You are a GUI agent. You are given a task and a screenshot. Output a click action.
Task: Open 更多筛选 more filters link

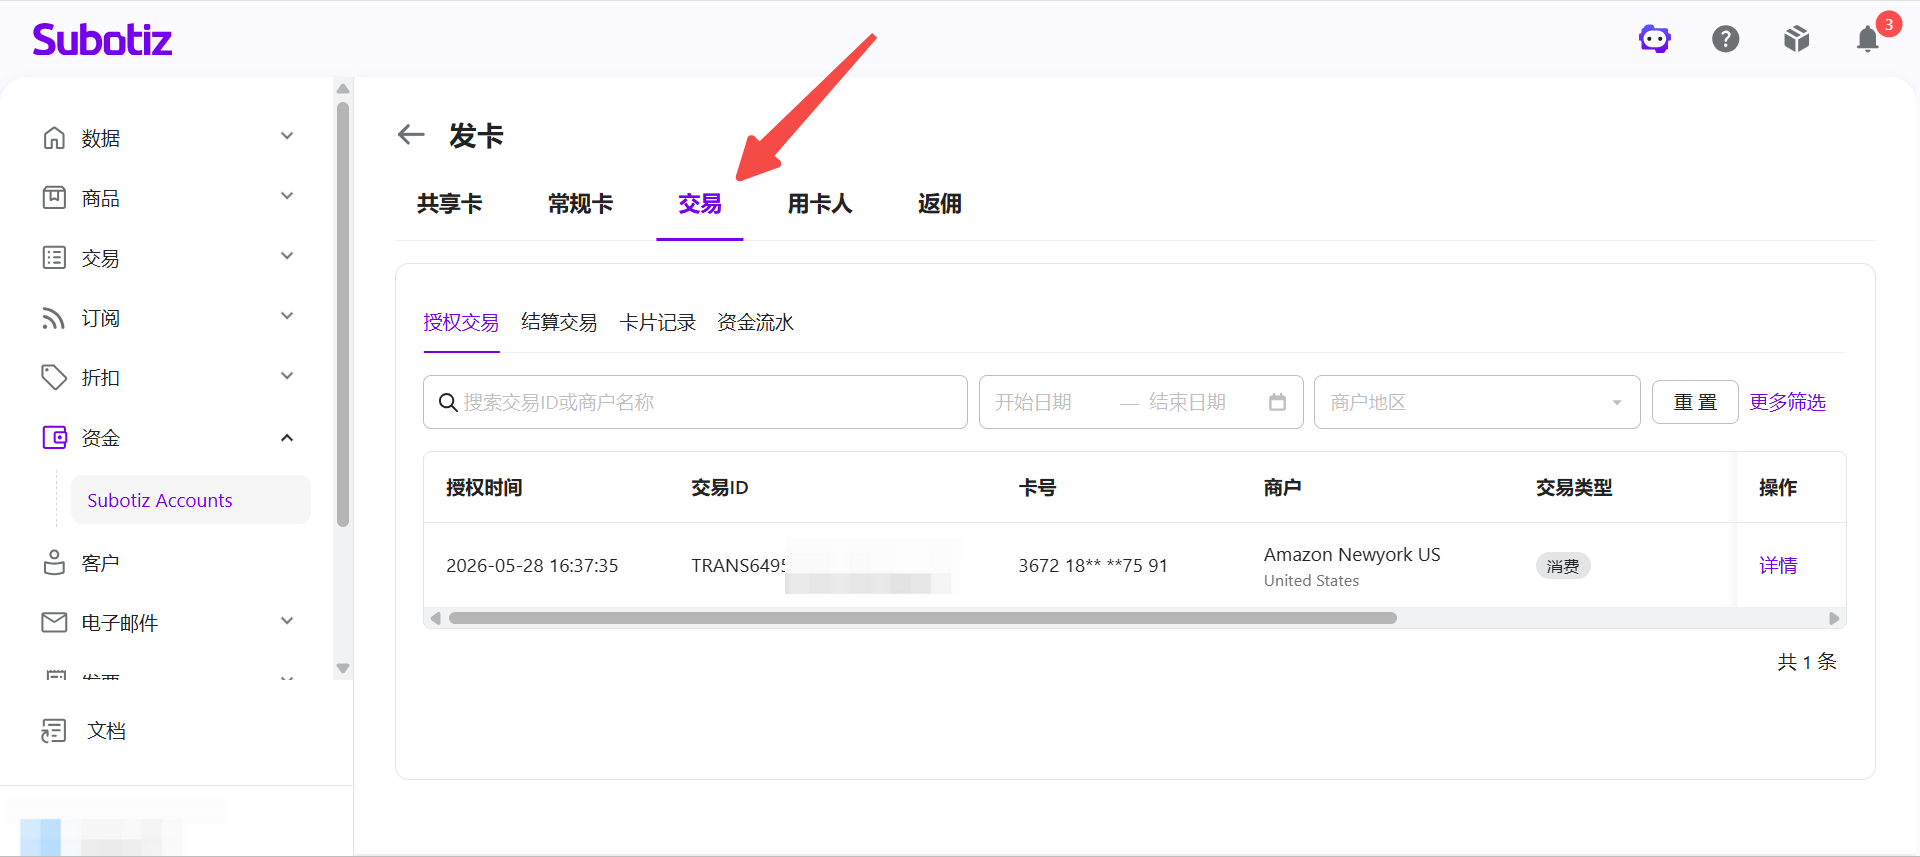1787,402
